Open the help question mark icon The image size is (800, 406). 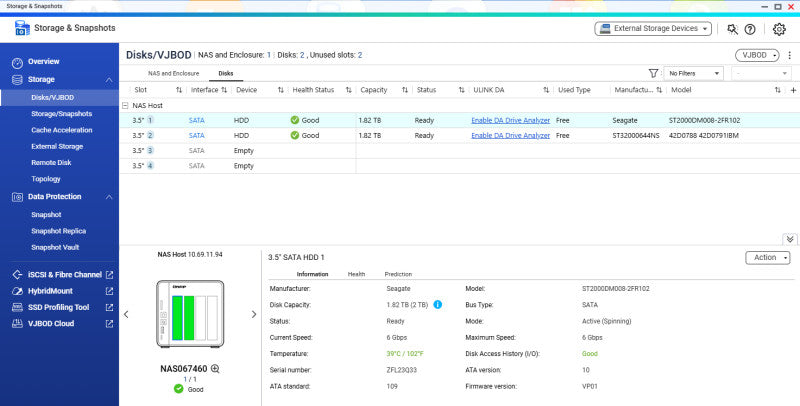click(749, 29)
